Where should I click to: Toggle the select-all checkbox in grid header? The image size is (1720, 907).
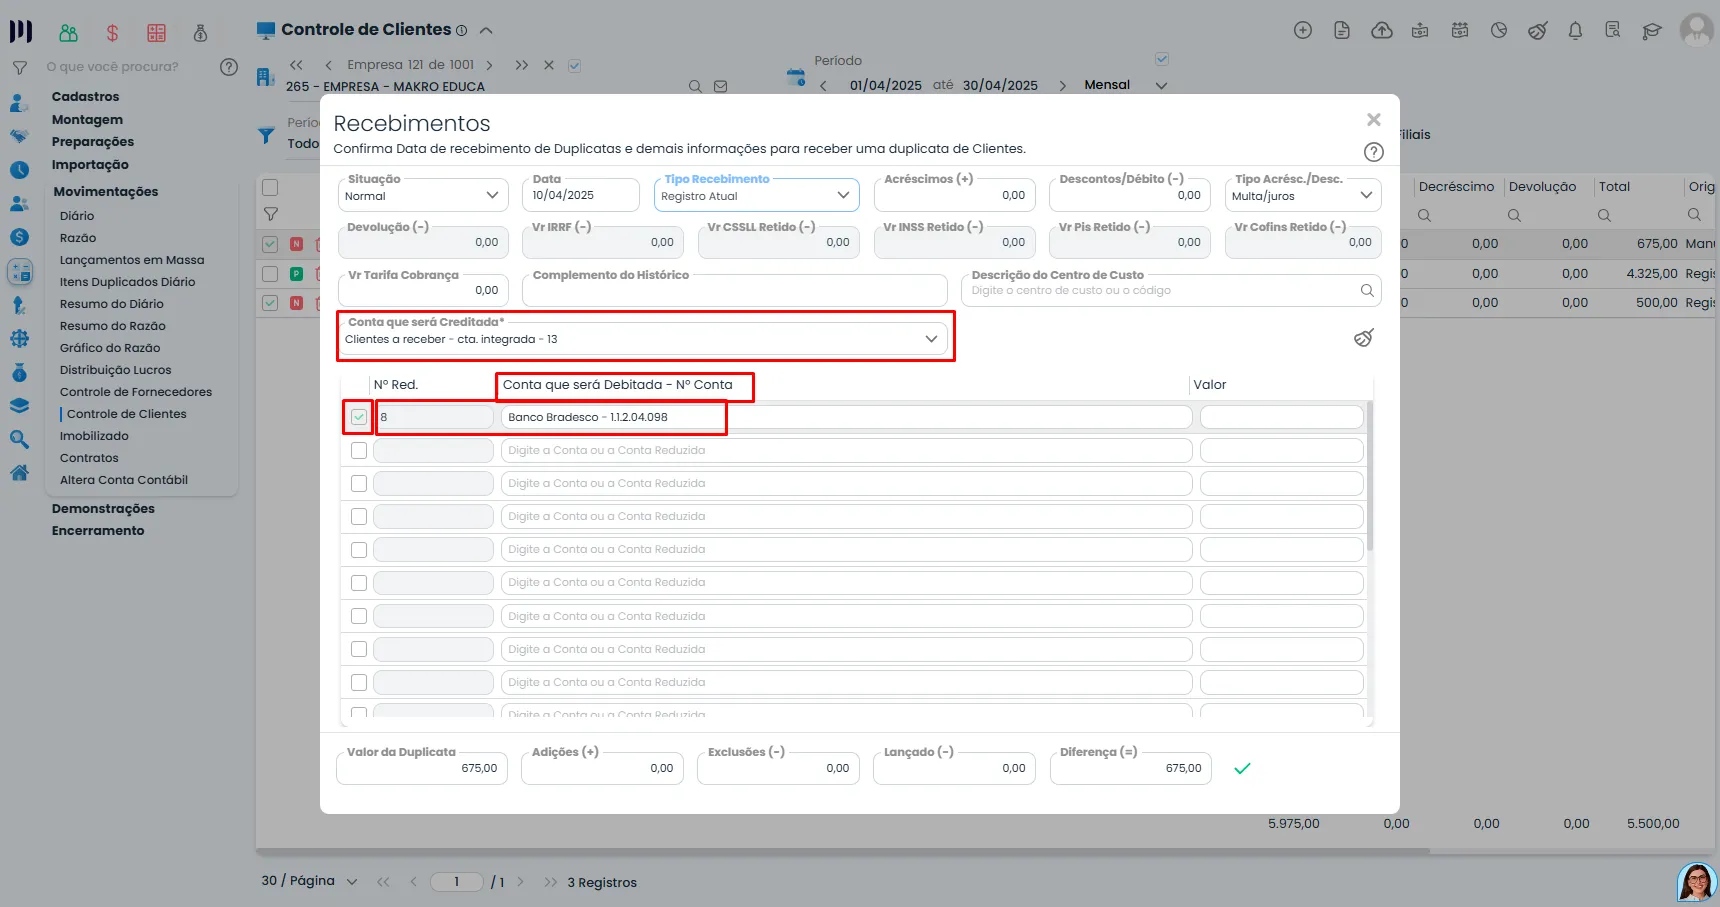(270, 187)
